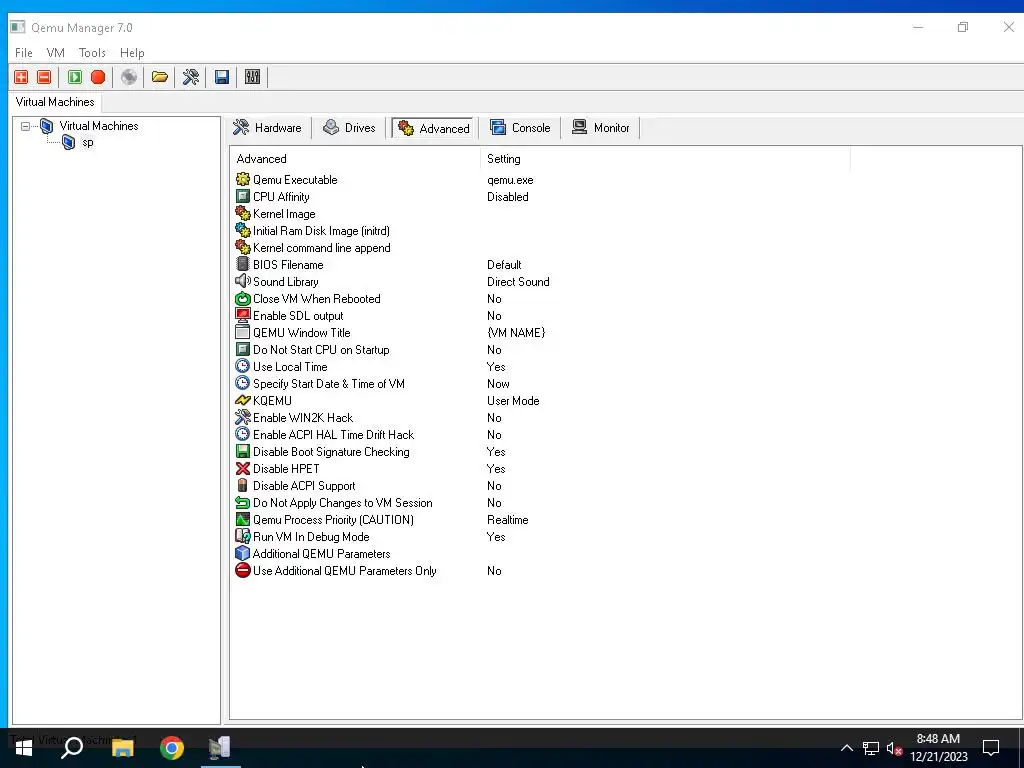
Task: Click the Close VM When Rebooted icon
Action: point(242,298)
